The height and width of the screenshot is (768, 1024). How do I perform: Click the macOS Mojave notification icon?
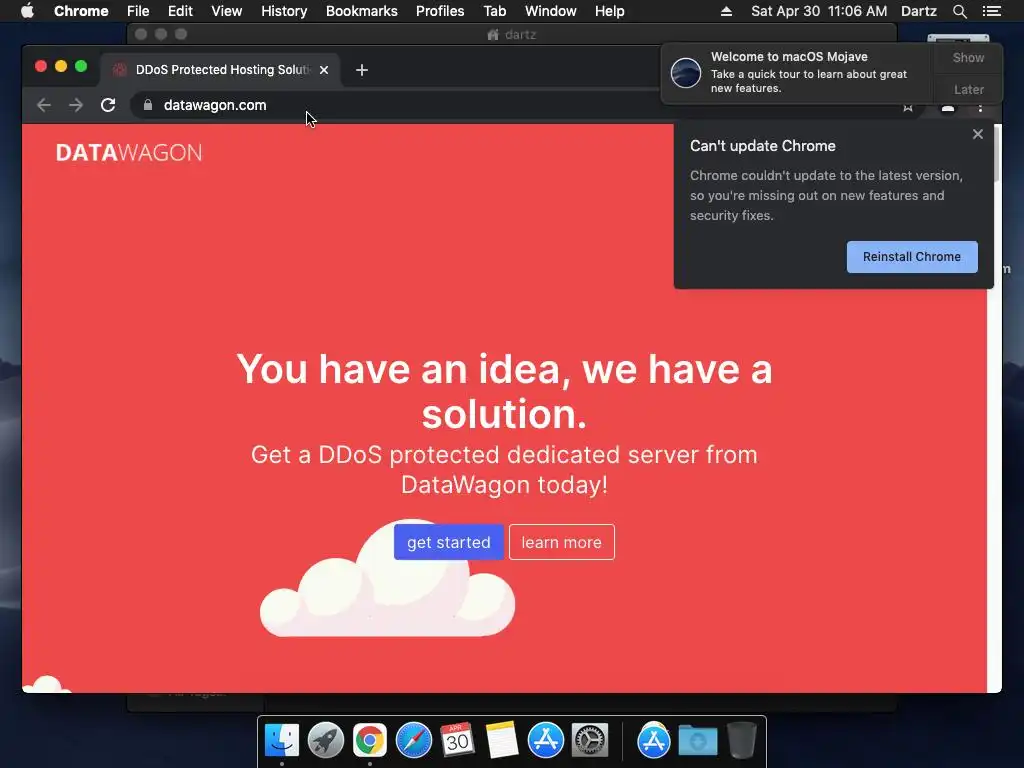[686, 72]
